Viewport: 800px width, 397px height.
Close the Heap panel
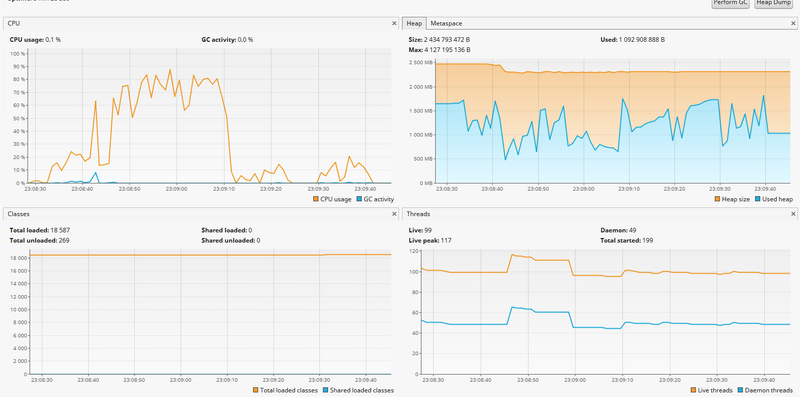coord(793,23)
